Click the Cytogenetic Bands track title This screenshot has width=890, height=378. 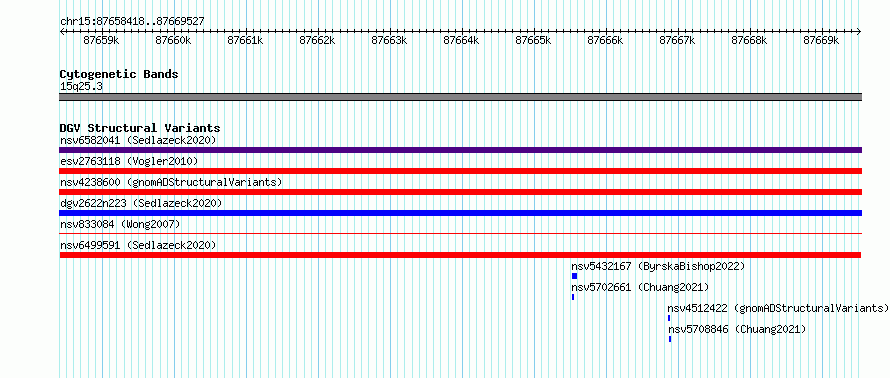pyautogui.click(x=119, y=74)
